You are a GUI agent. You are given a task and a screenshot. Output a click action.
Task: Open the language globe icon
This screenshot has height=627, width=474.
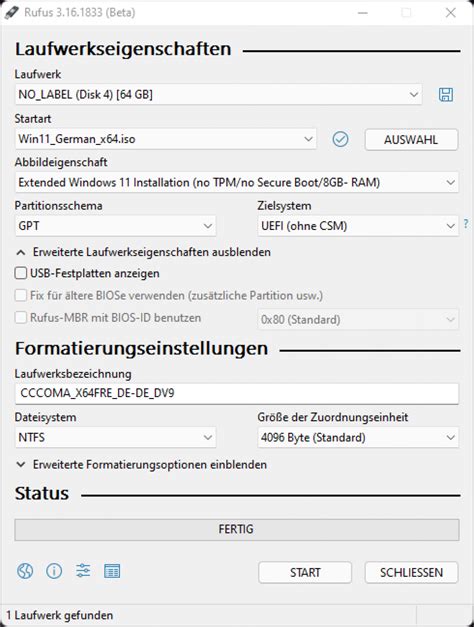[x=25, y=571]
